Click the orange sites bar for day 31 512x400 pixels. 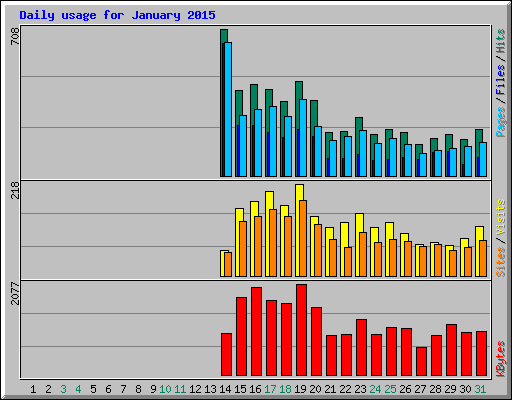483,258
